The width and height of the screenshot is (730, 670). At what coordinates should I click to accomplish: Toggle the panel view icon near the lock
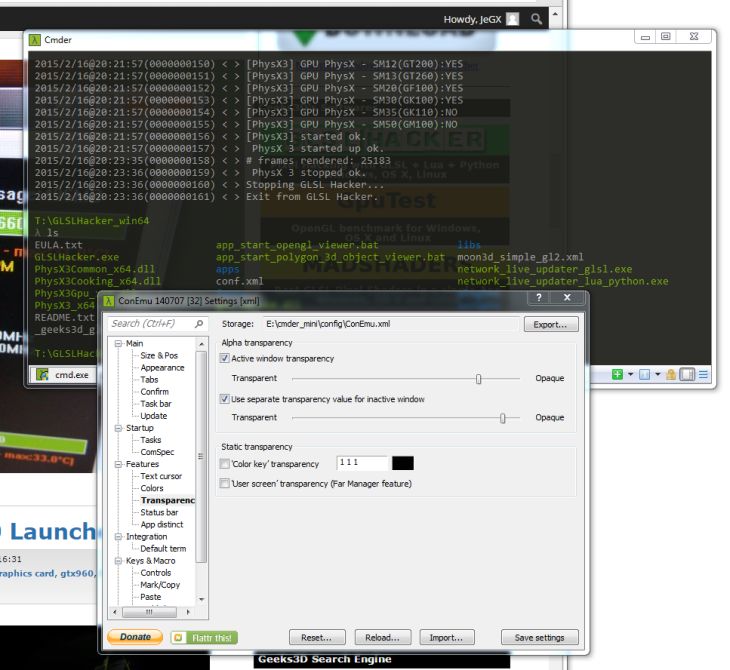(687, 374)
